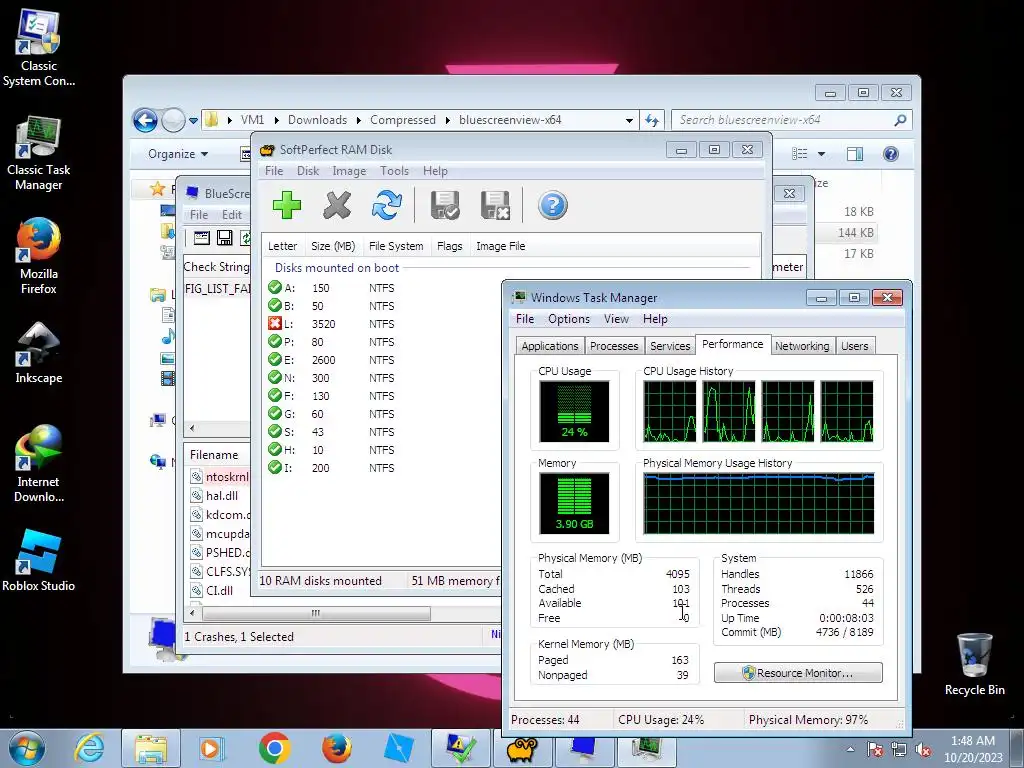Open the Image menu in RAM Disk
Viewport: 1024px width, 768px height.
pyautogui.click(x=349, y=171)
